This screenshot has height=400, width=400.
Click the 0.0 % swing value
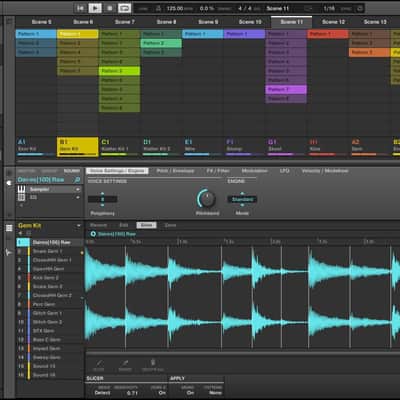pos(207,8)
